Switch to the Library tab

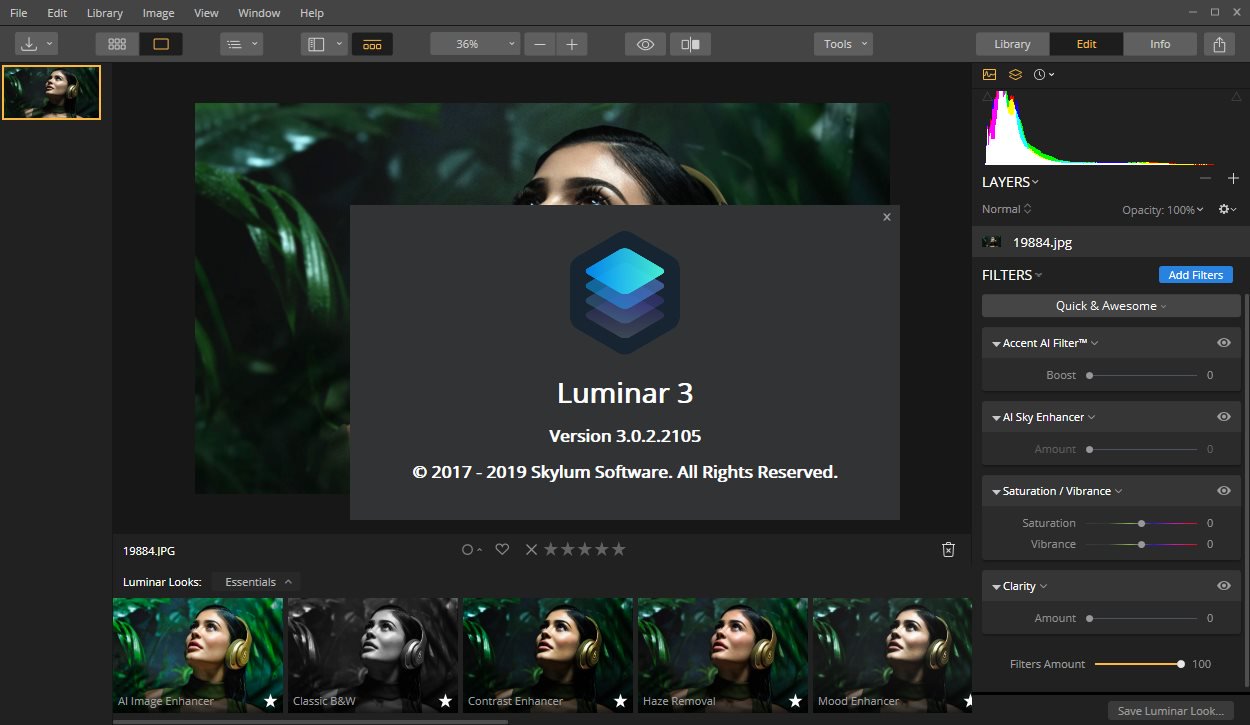(x=1012, y=44)
